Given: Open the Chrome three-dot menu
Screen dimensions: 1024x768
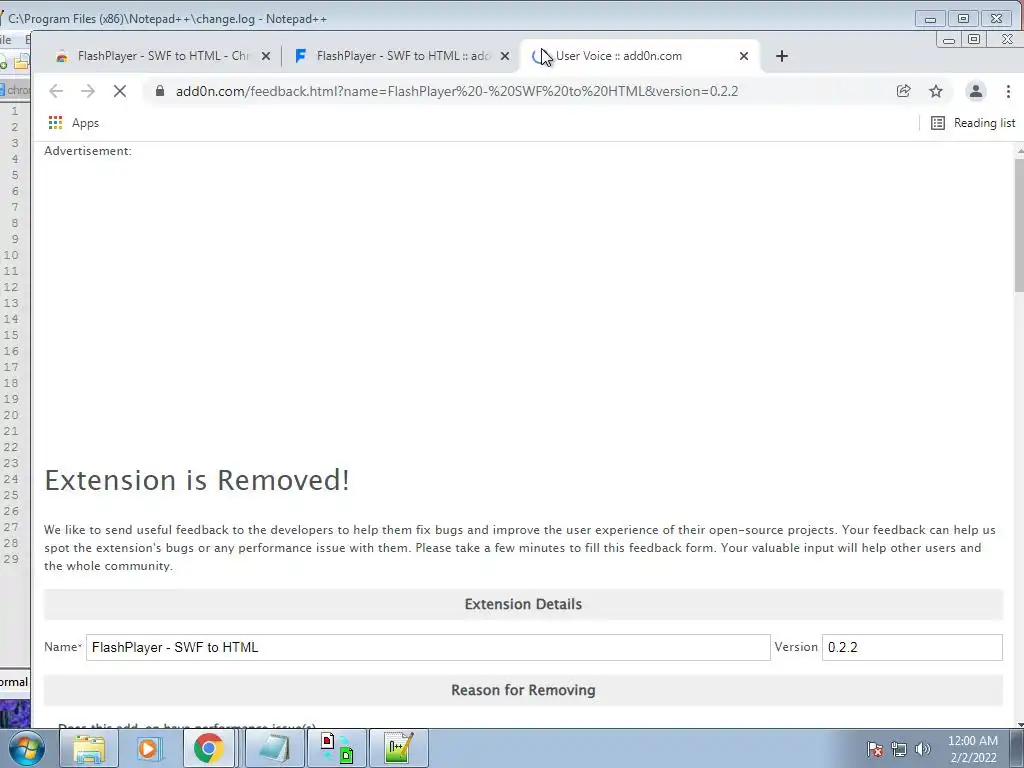Looking at the screenshot, I should pyautogui.click(x=1008, y=91).
